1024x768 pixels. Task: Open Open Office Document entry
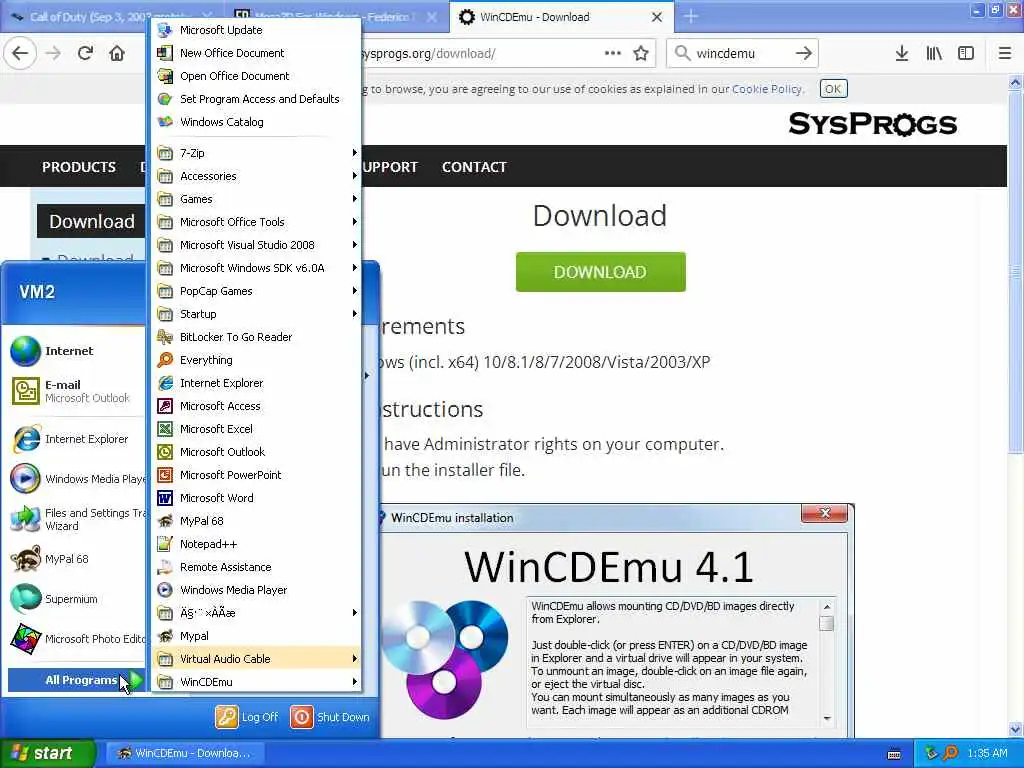pyautogui.click(x=256, y=76)
